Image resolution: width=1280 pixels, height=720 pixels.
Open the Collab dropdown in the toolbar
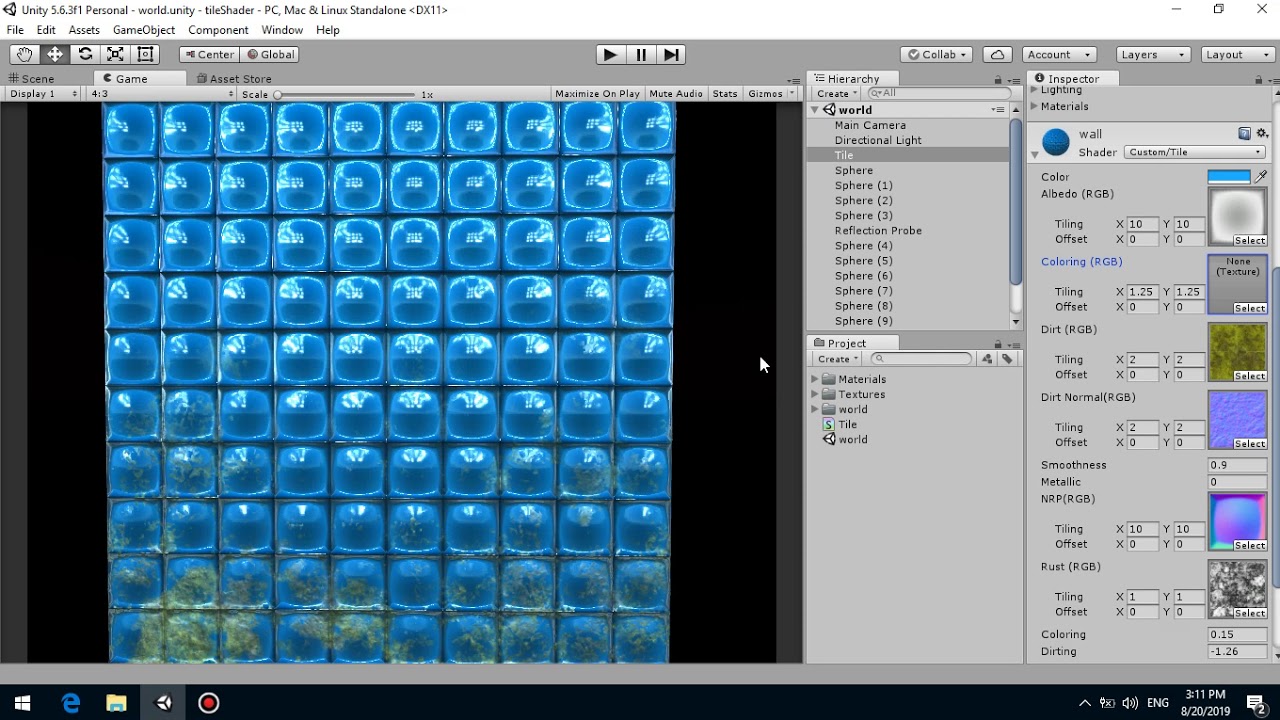pos(935,54)
